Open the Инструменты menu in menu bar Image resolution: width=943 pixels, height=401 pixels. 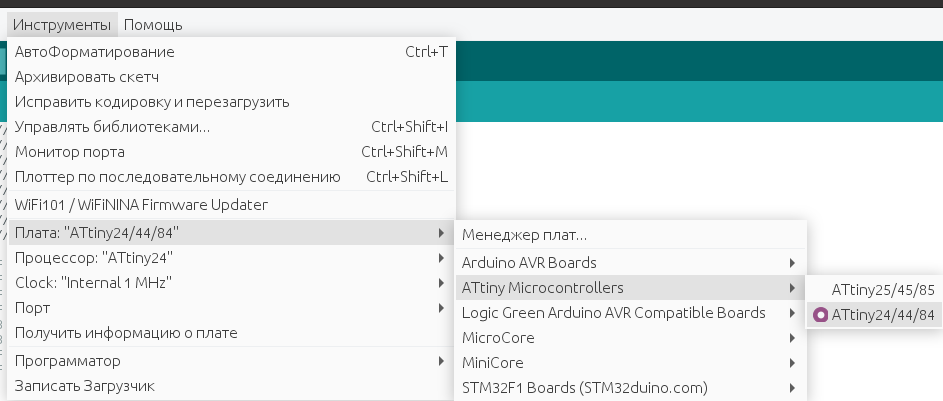point(61,24)
